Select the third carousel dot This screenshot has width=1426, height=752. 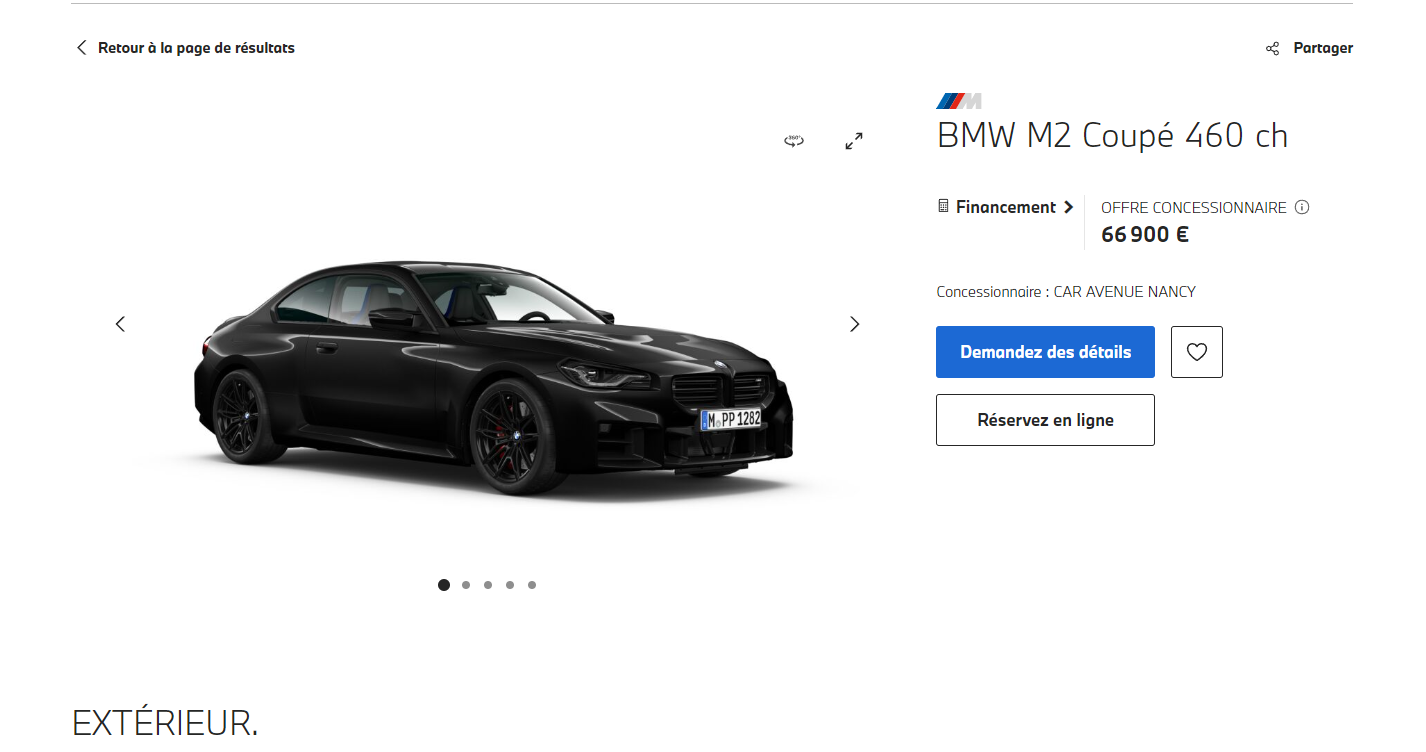click(488, 585)
